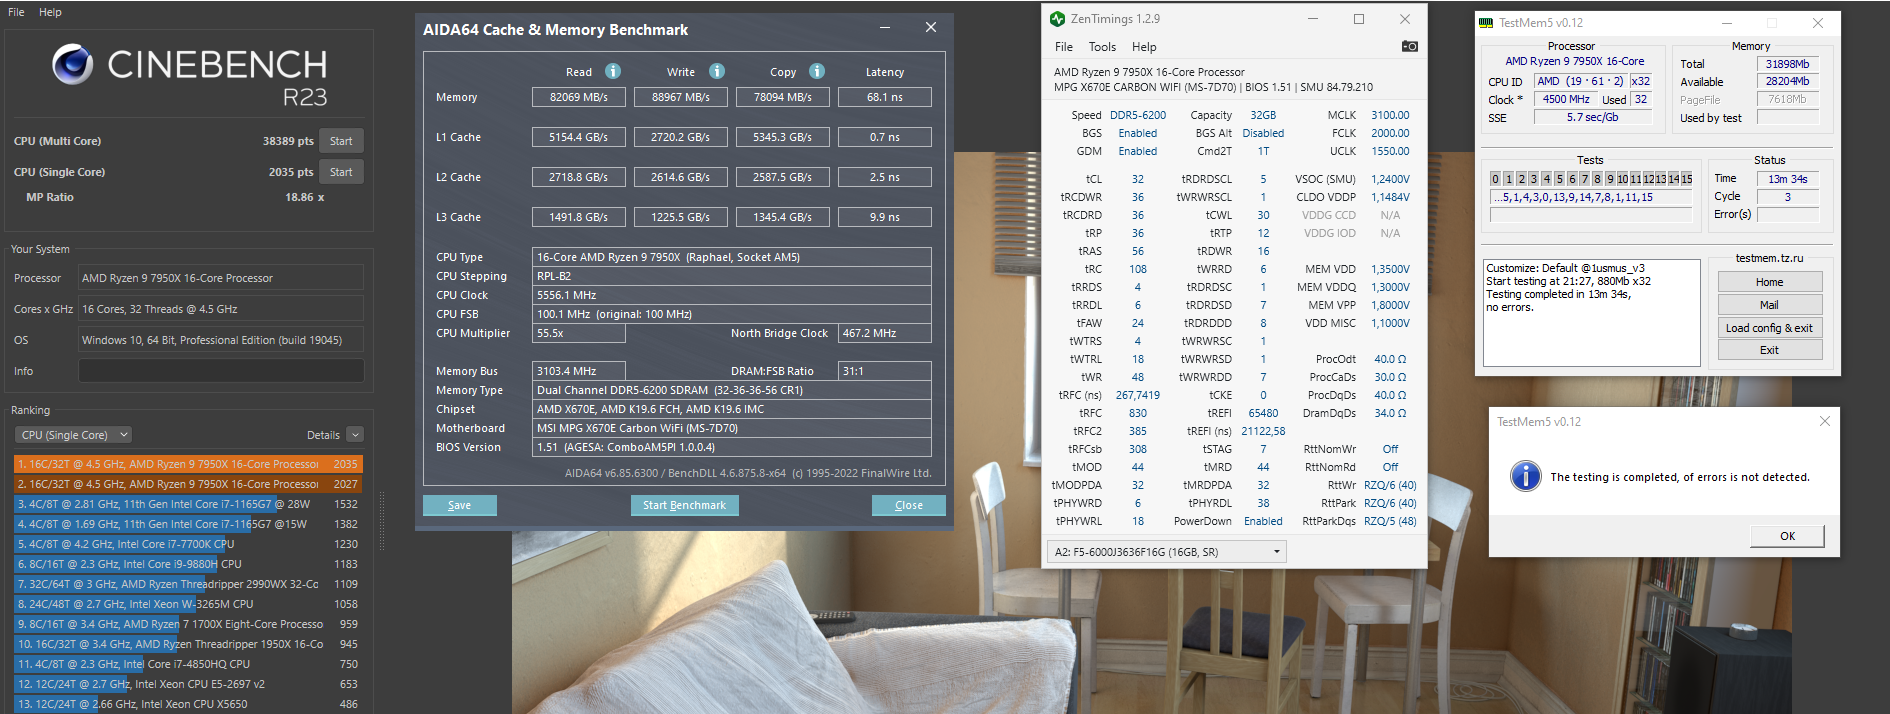
Task: Click Close button in AIDA64 benchmark
Action: (908, 505)
